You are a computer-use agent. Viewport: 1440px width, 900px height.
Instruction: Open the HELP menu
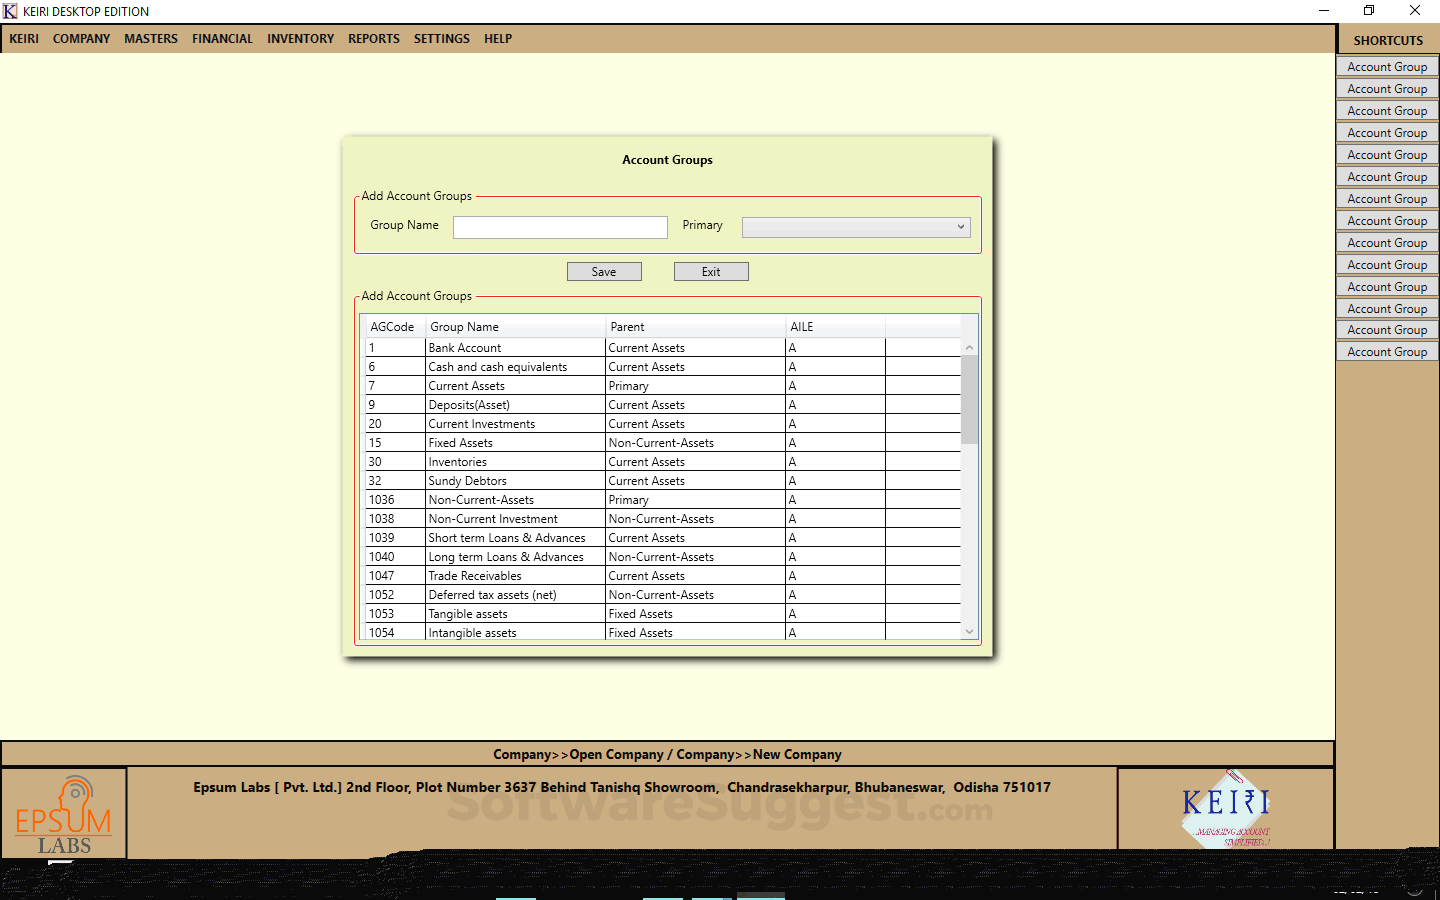pyautogui.click(x=497, y=38)
